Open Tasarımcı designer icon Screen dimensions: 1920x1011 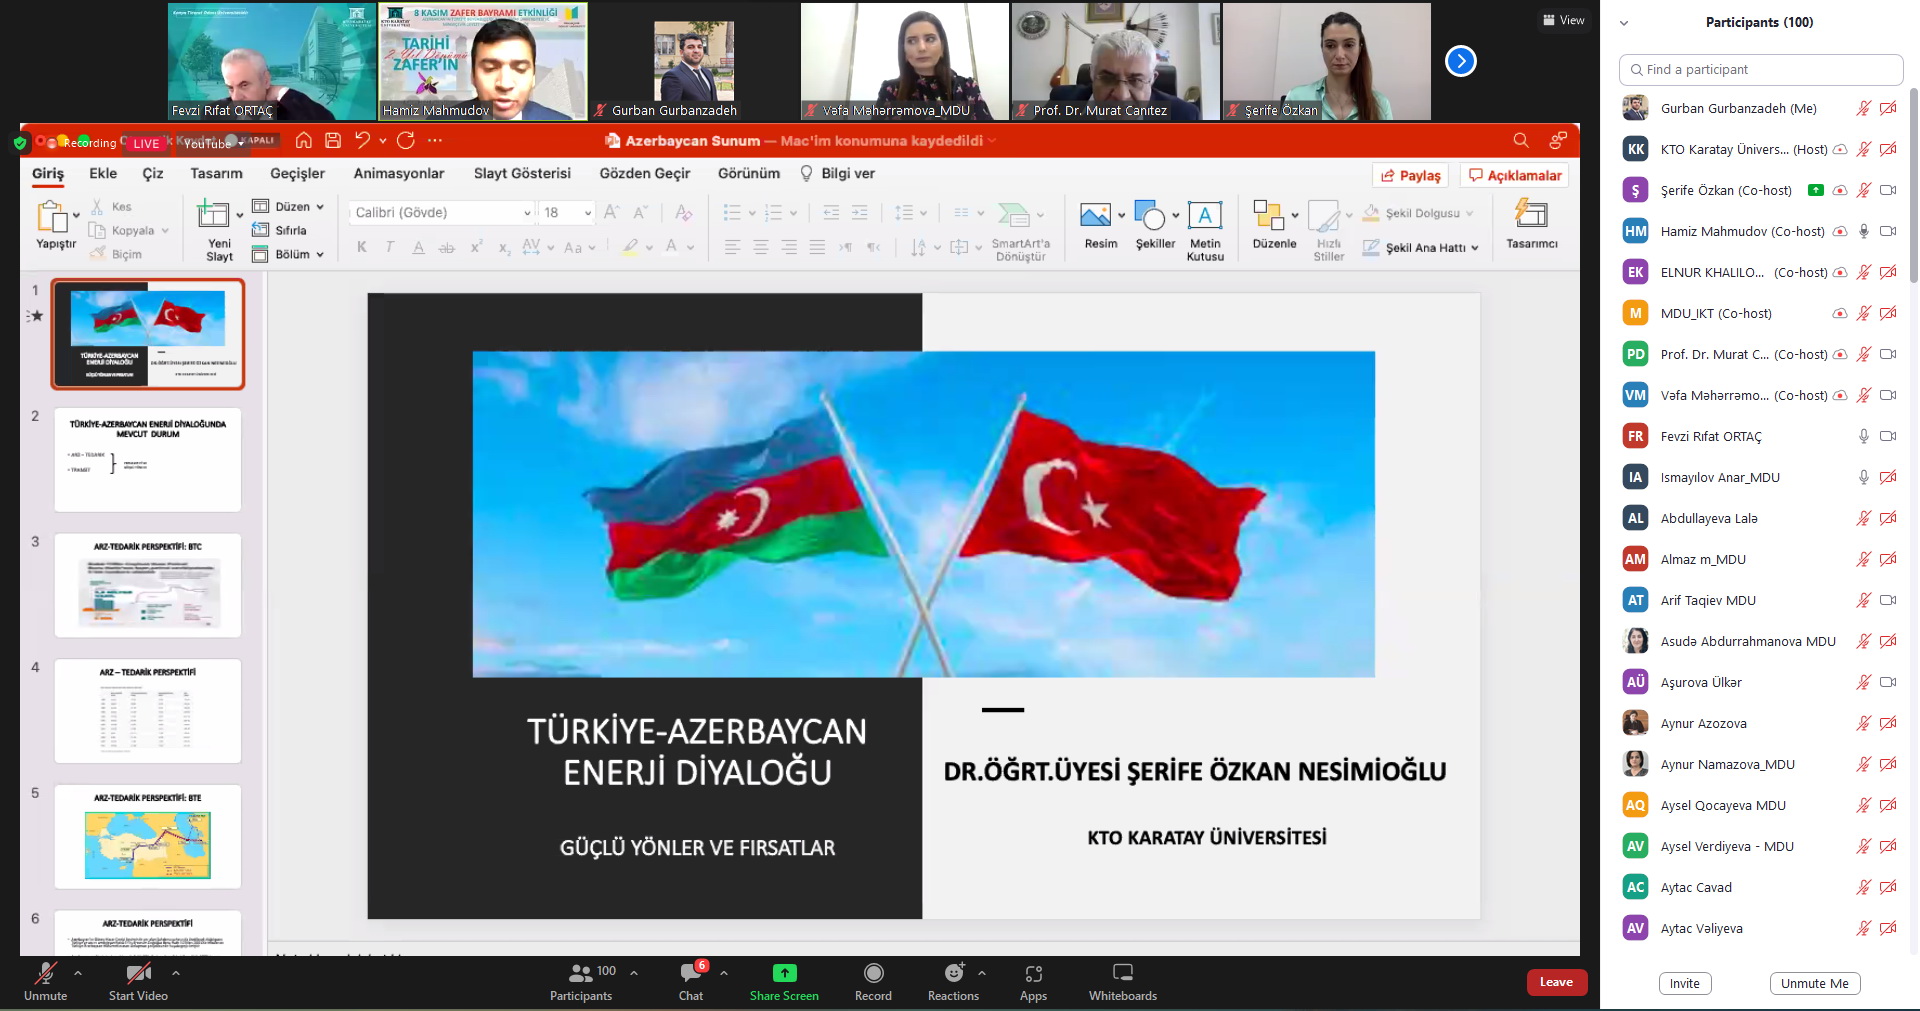[1531, 214]
